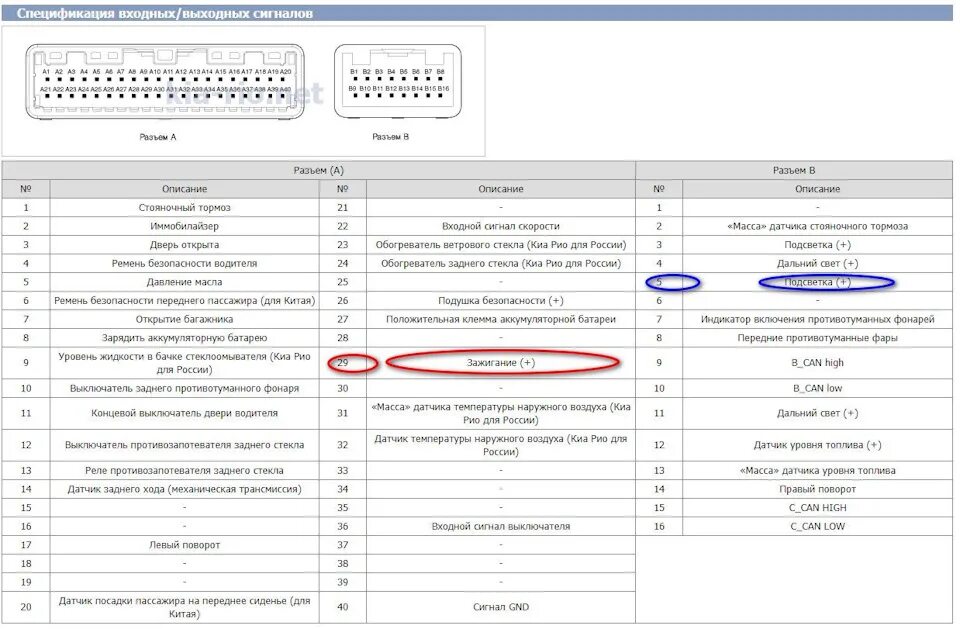The width and height of the screenshot is (960, 629).
Task: Click '«Масса» датчика температуры наружного воздуха' cell
Action: click(501, 413)
